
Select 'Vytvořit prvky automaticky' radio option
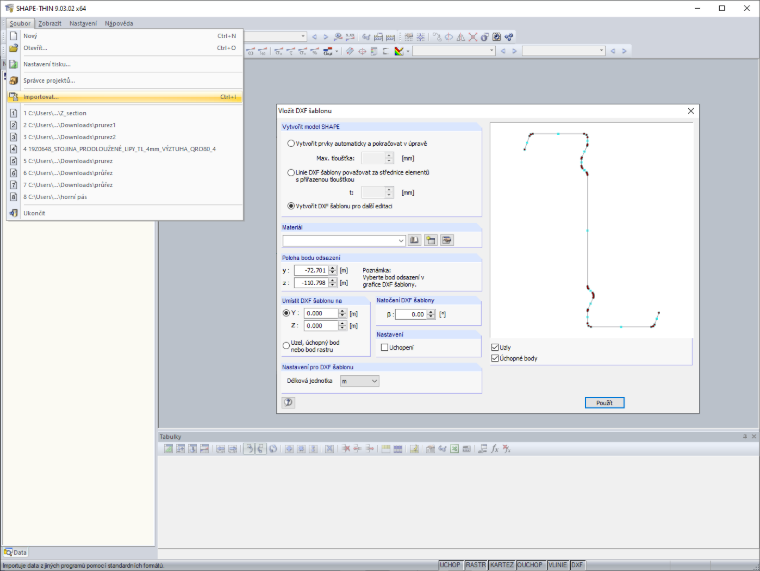coord(291,143)
